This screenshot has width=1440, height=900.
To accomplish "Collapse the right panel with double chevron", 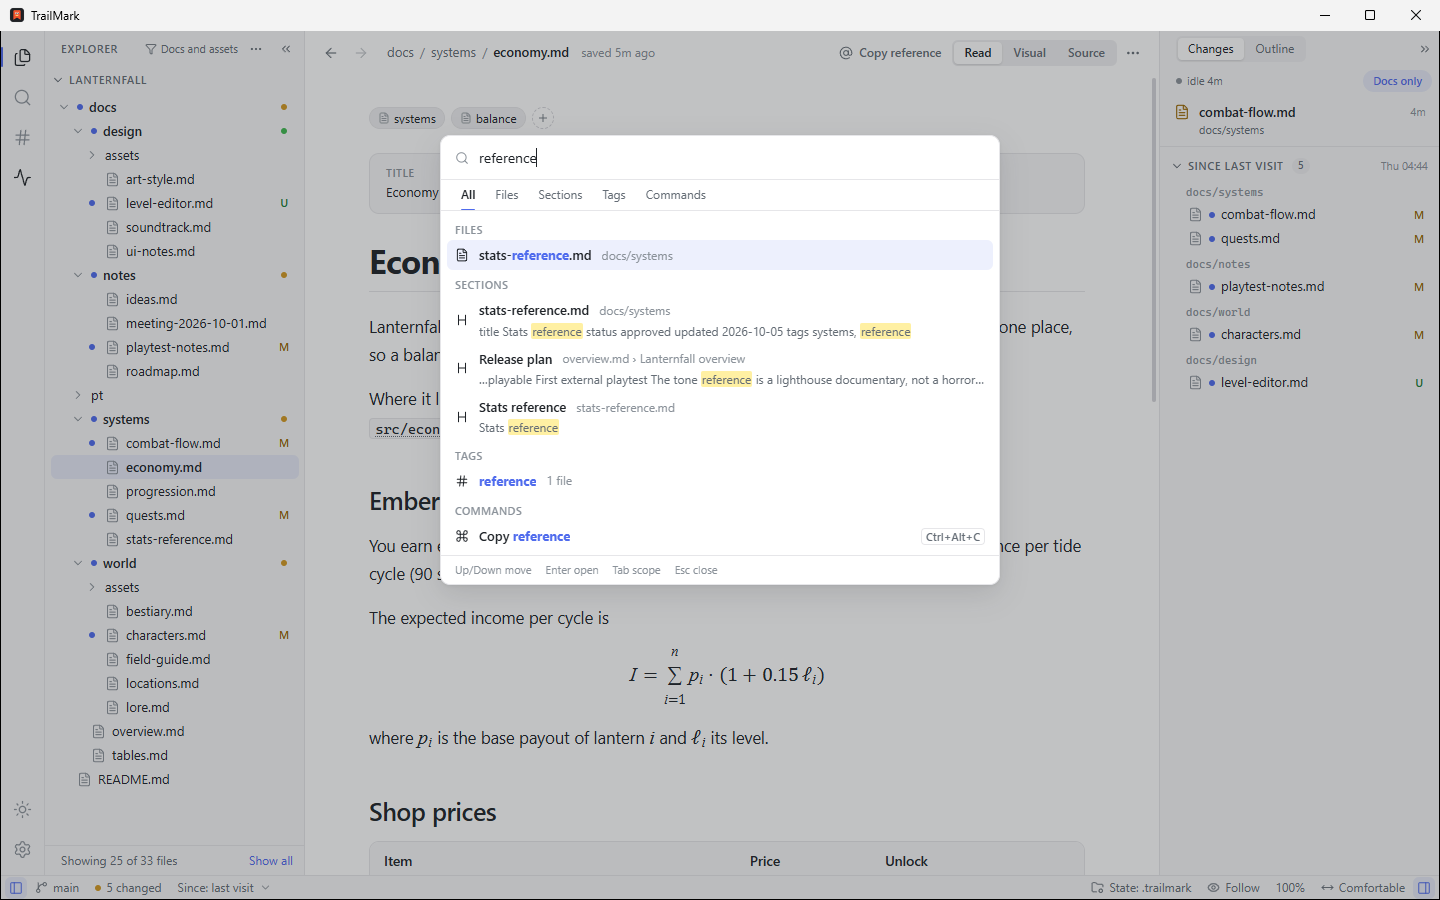I will coord(1424,49).
